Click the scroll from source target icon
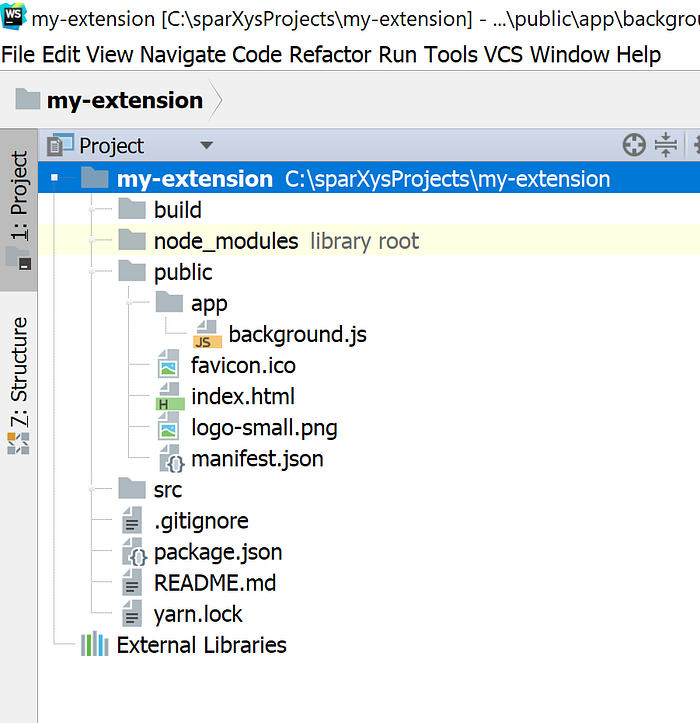700x723 pixels. 634,146
